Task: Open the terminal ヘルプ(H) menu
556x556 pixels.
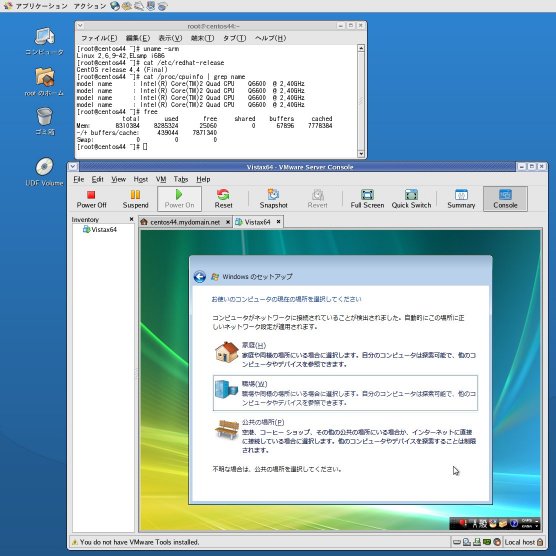Action: click(270, 38)
